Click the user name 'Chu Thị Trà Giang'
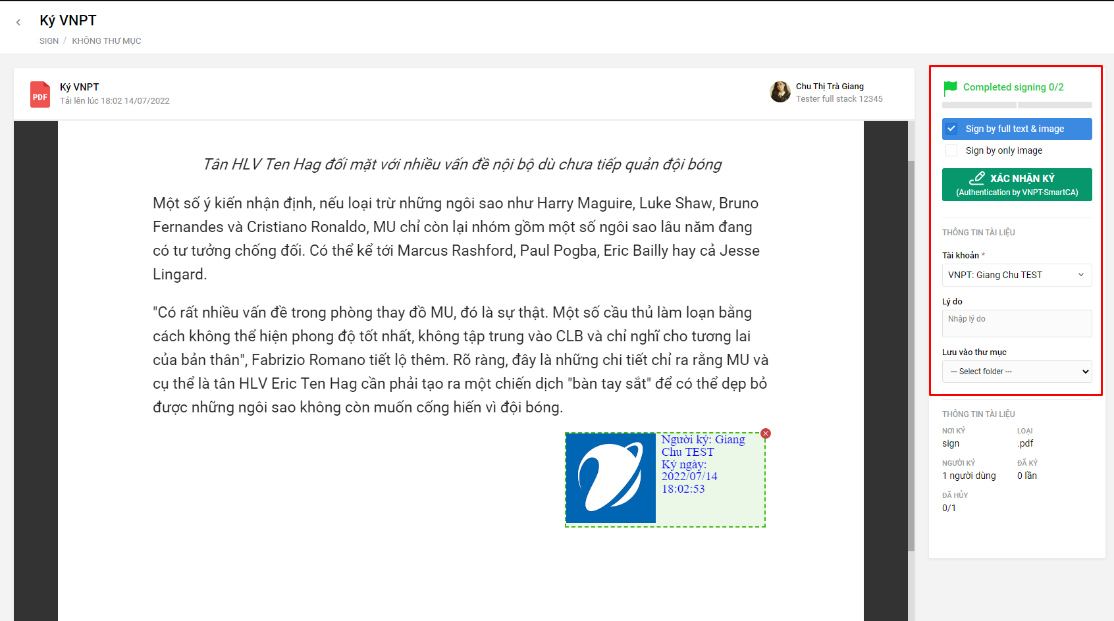1114x621 pixels. coord(830,86)
